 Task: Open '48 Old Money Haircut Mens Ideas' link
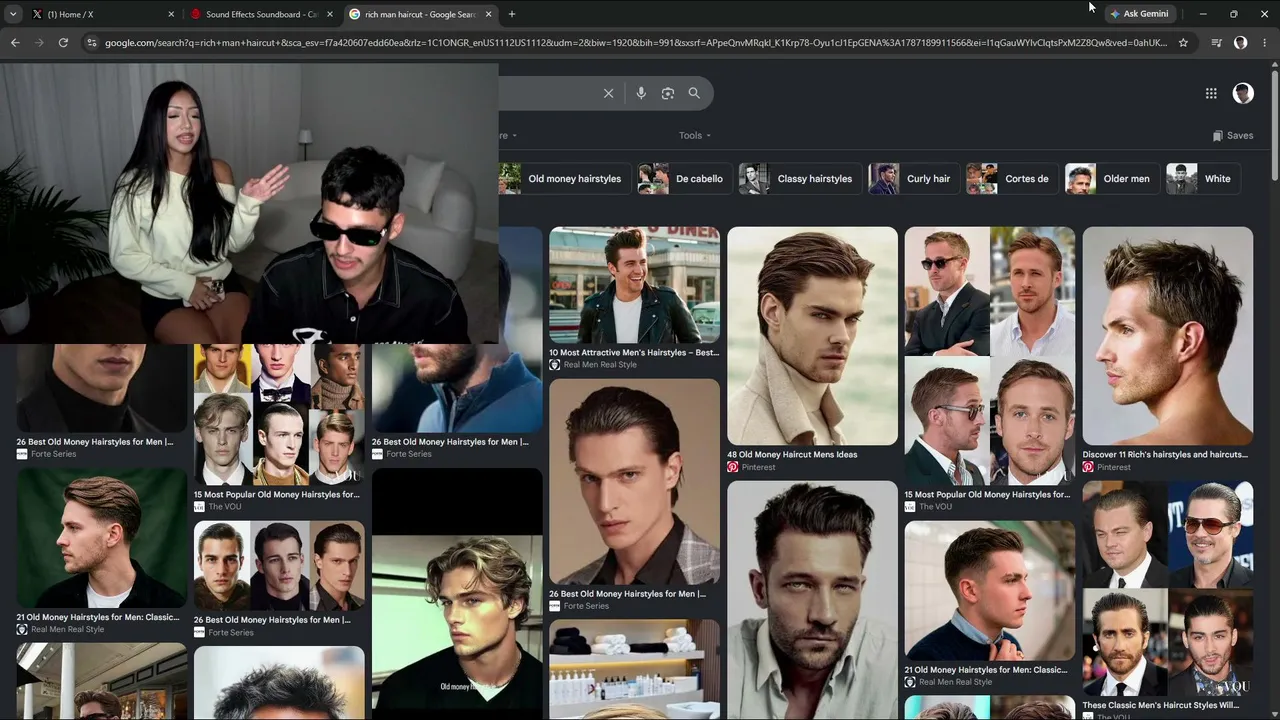pyautogui.click(x=792, y=455)
